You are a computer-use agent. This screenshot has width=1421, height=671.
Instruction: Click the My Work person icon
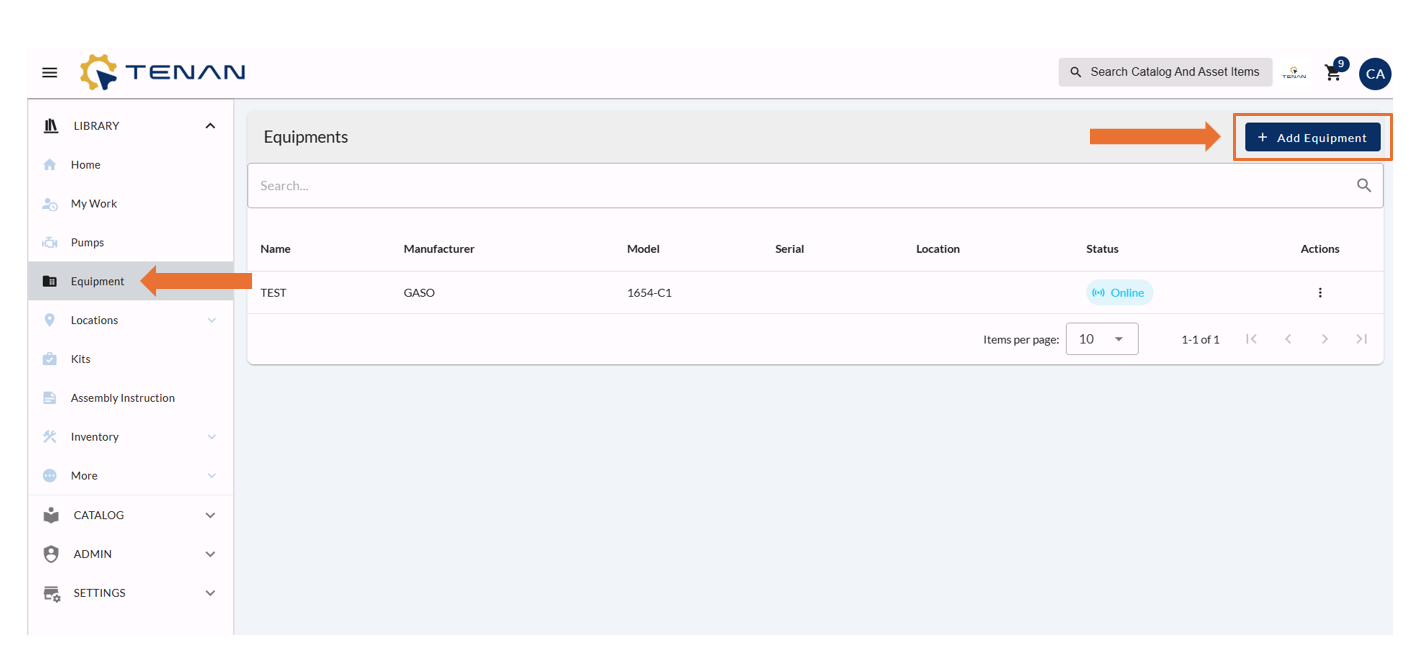50,204
